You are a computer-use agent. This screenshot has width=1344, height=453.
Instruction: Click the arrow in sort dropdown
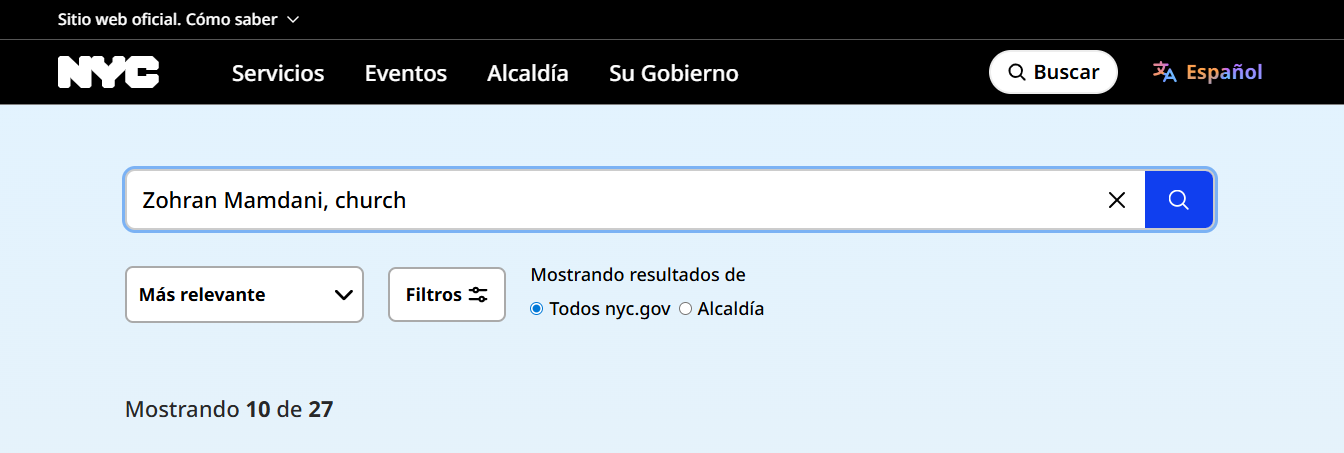click(343, 295)
